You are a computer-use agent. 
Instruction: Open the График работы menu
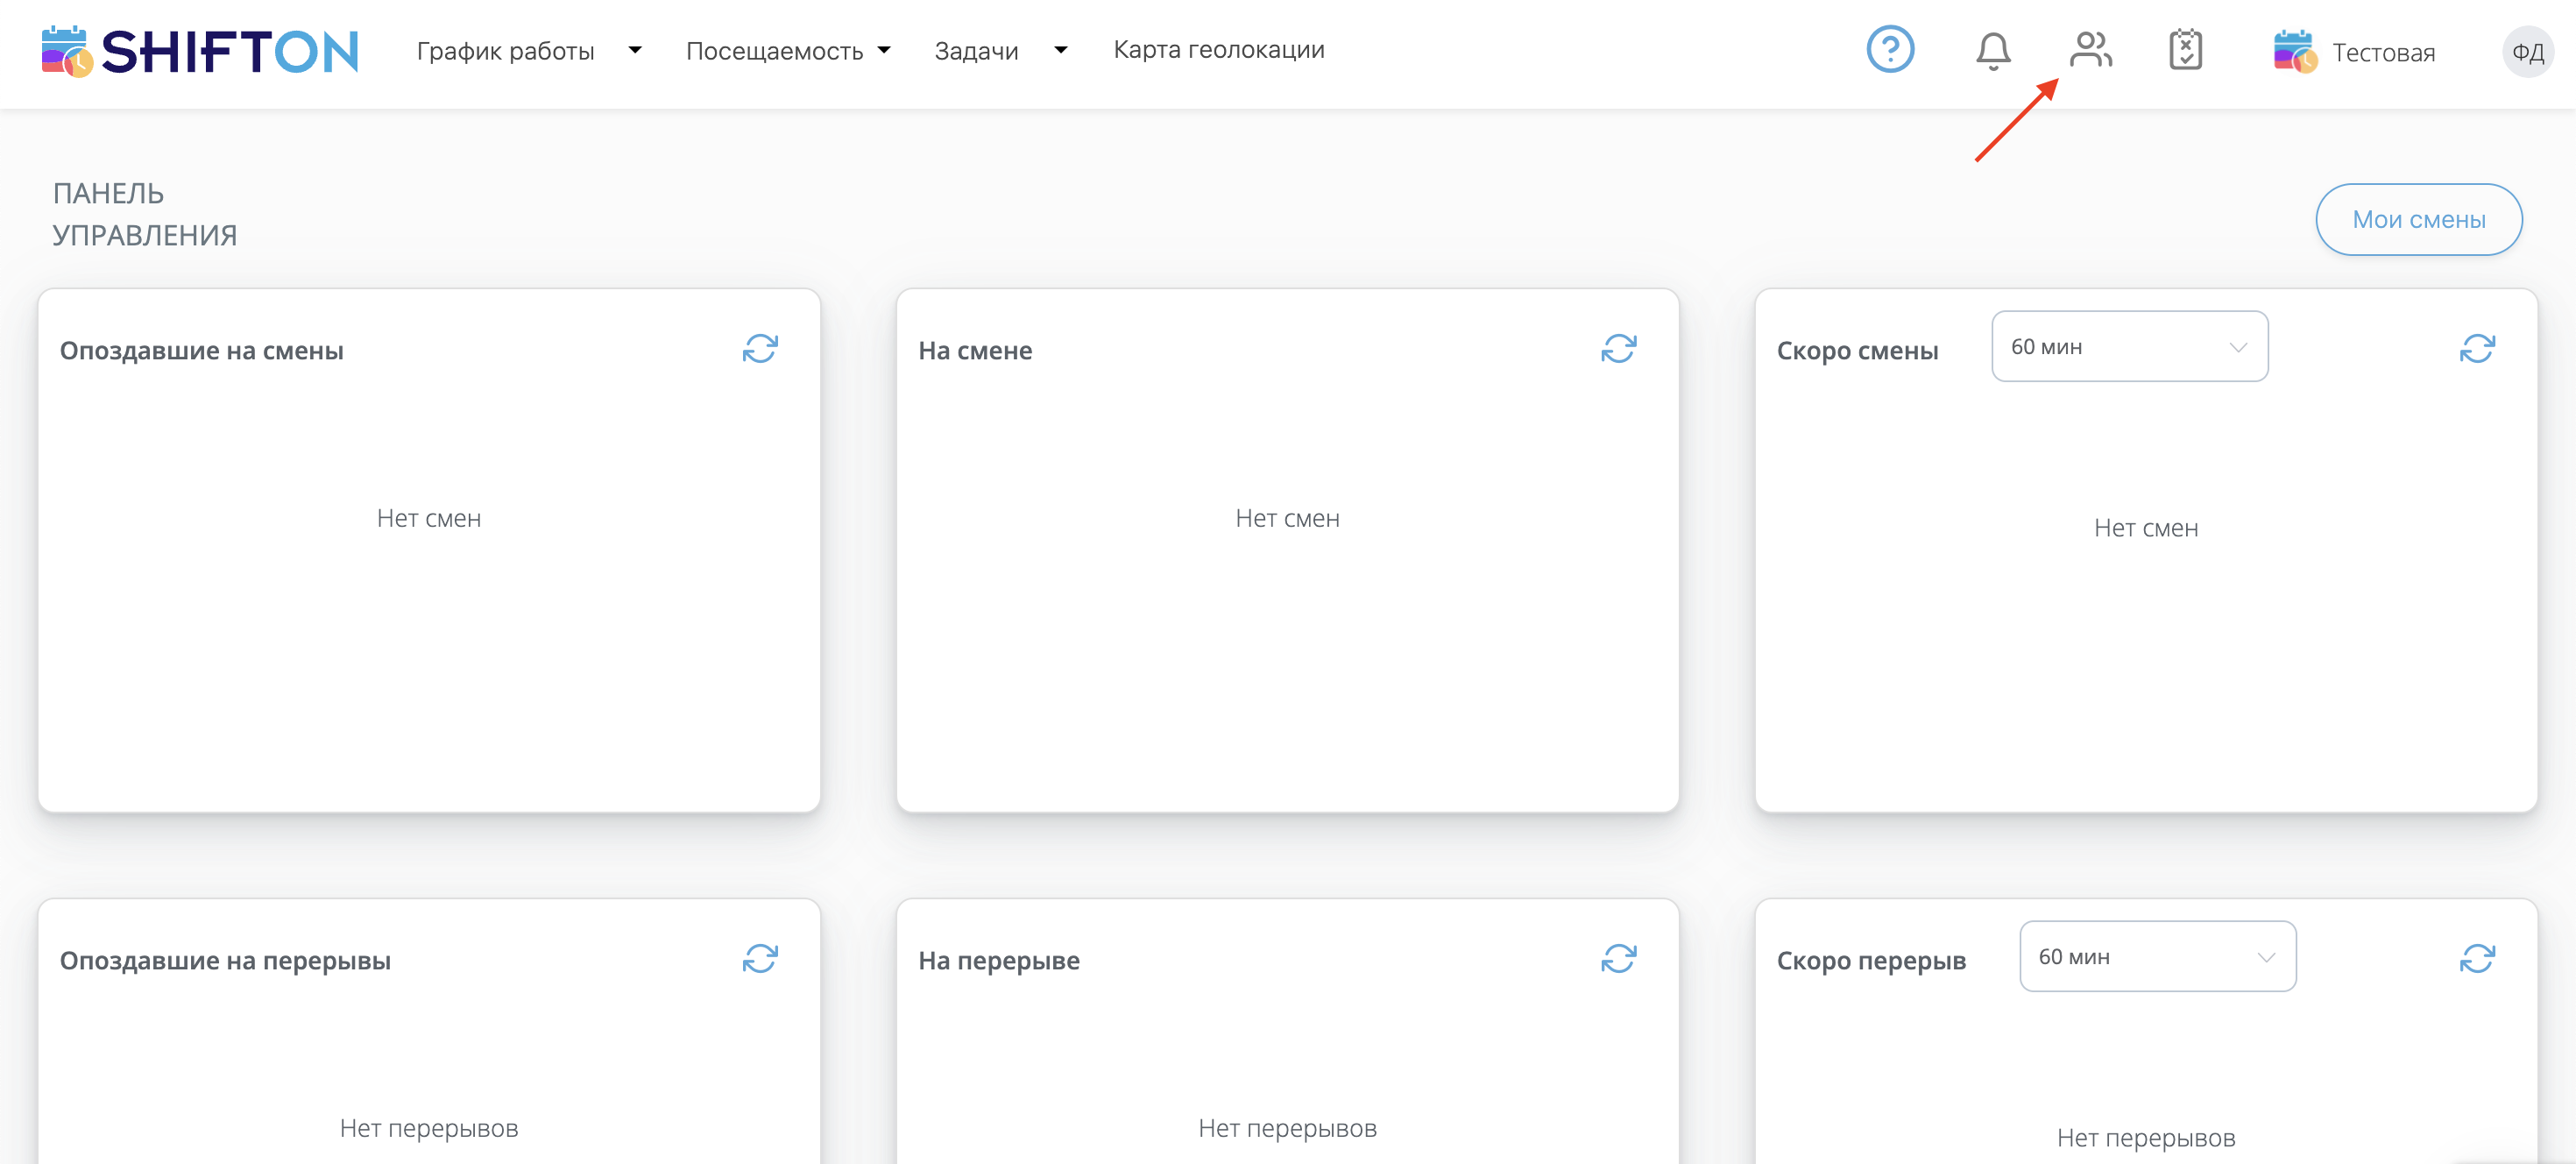(505, 51)
